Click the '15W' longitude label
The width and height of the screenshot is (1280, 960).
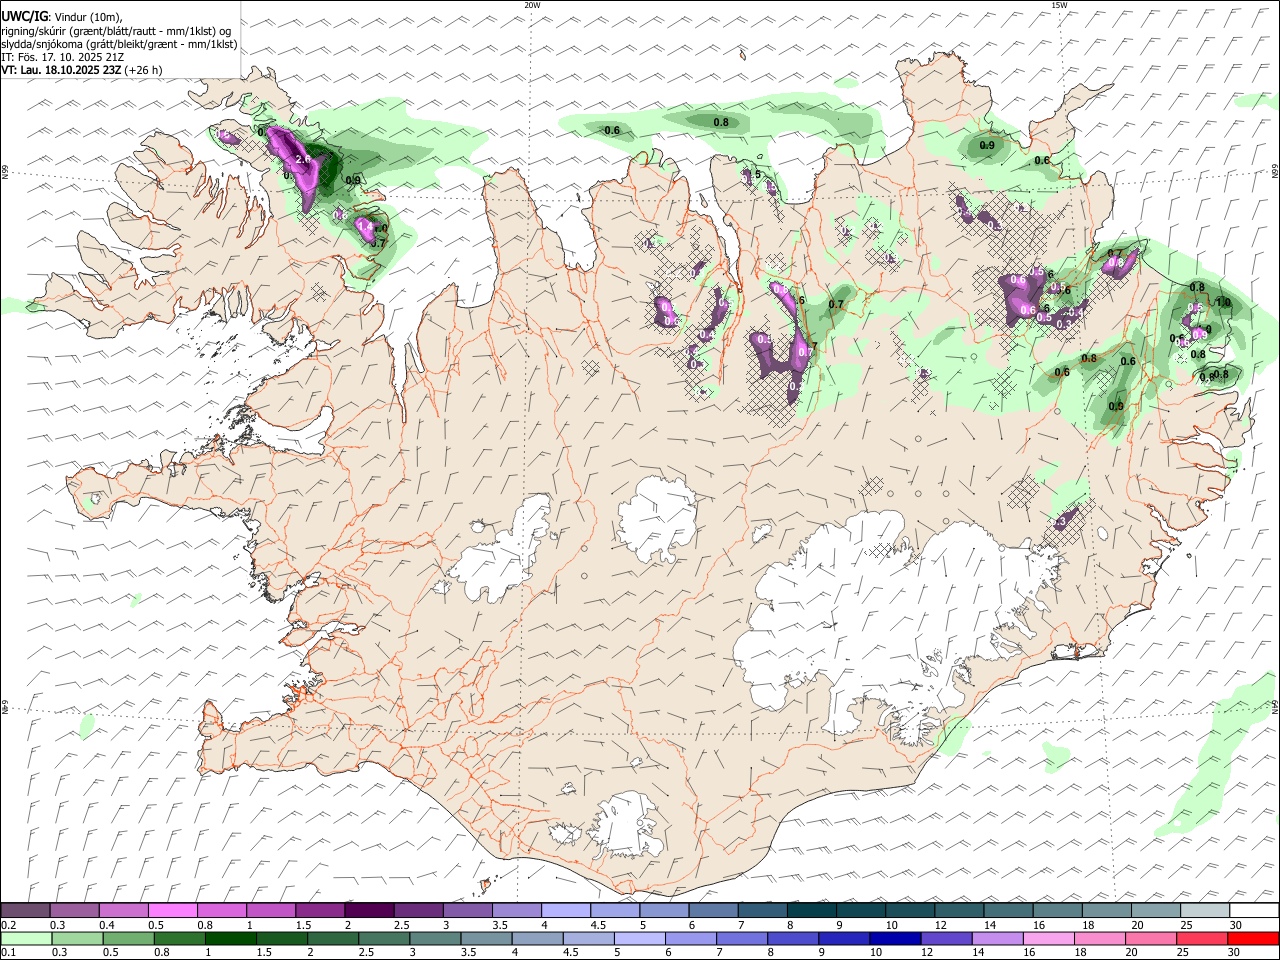click(1059, 5)
